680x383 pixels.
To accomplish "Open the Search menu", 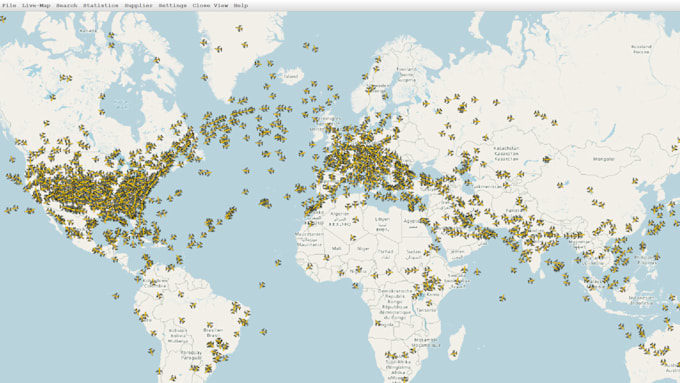I will [x=66, y=6].
